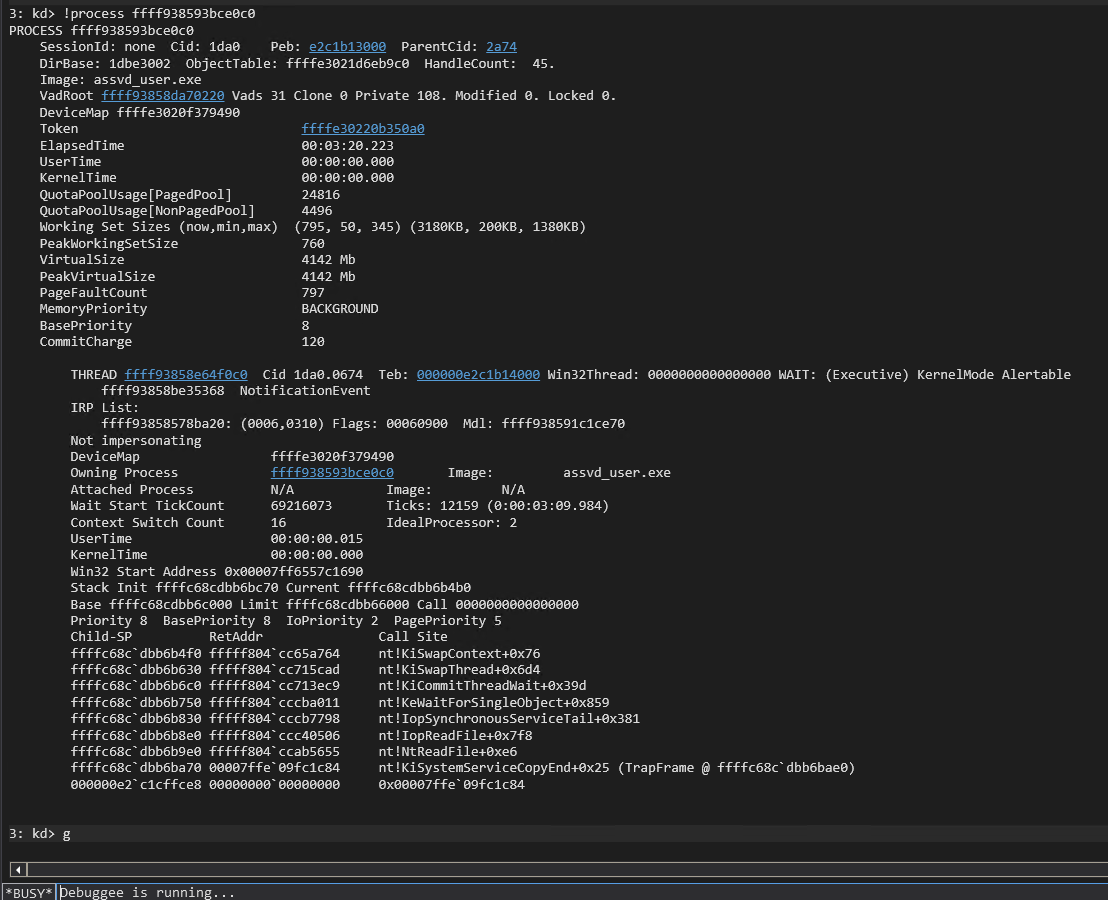The image size is (1108, 900).
Task: Click the *BUSY* status prompt
Action: 28,892
